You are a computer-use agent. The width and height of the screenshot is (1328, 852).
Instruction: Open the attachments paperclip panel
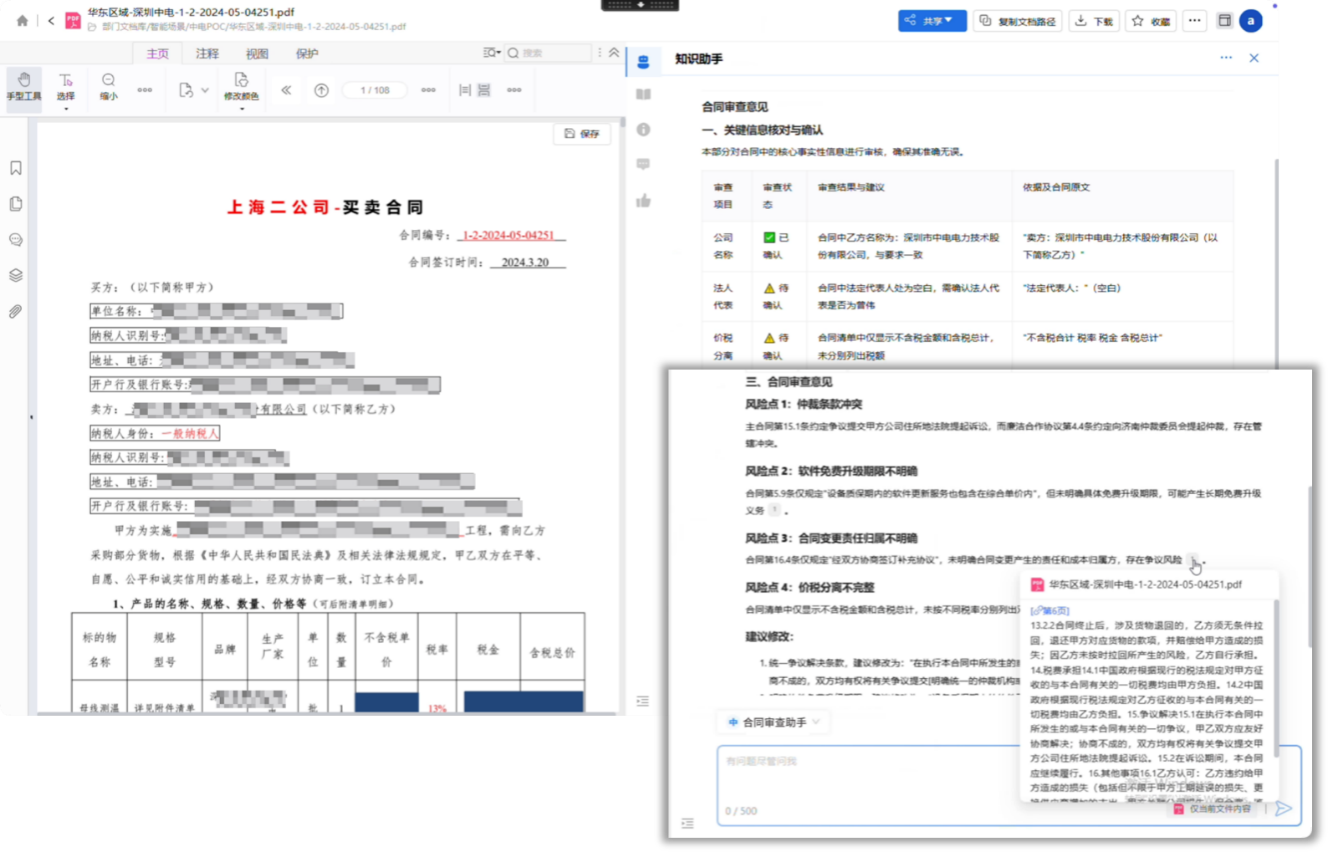[x=15, y=311]
